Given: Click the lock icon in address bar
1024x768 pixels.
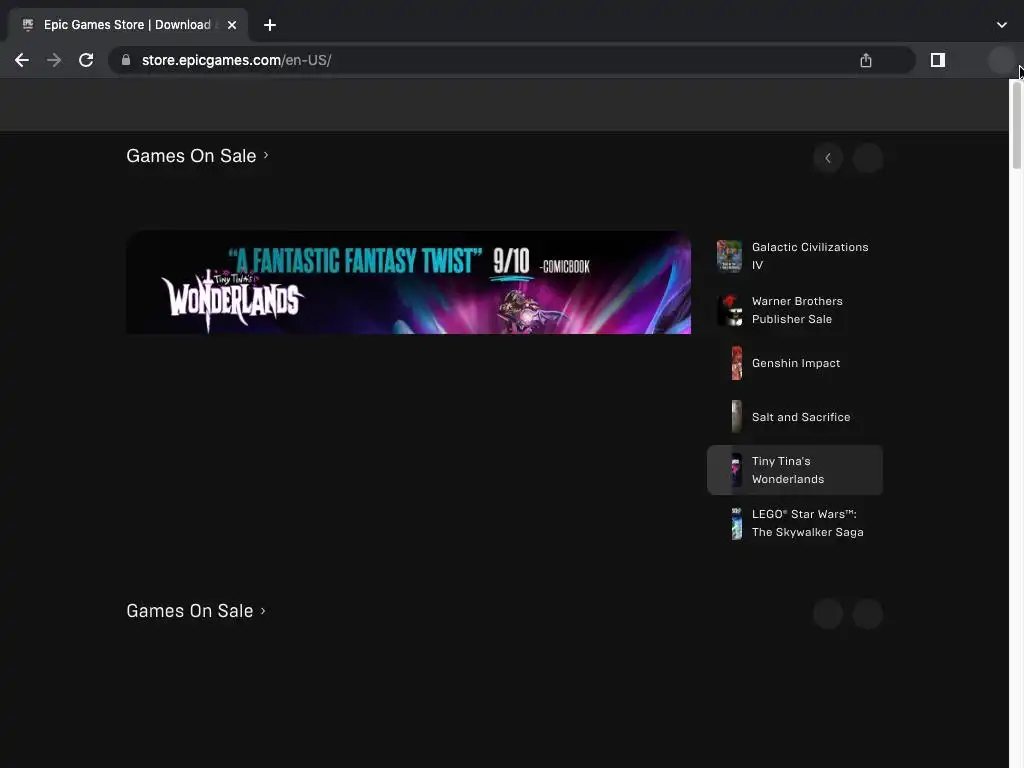Looking at the screenshot, I should click(126, 60).
